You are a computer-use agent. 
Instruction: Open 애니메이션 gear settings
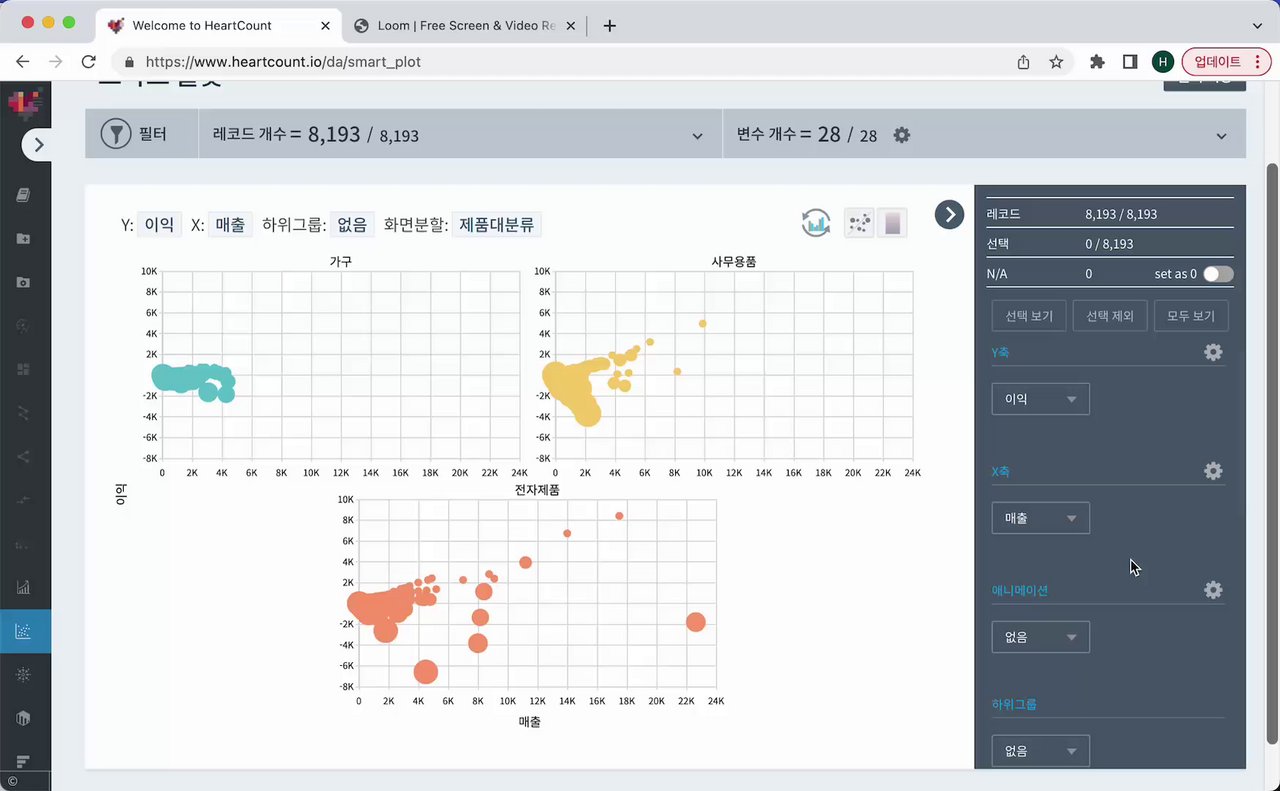[1213, 590]
